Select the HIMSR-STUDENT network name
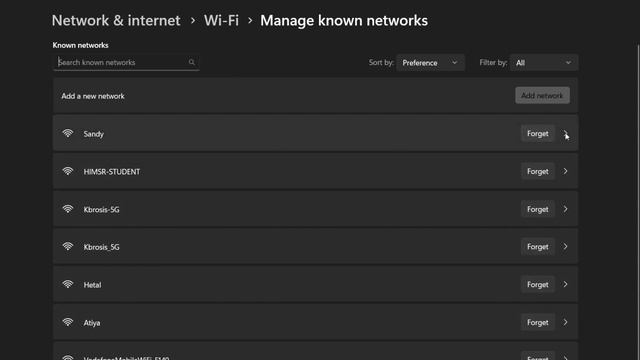The image size is (640, 360). [x=112, y=171]
